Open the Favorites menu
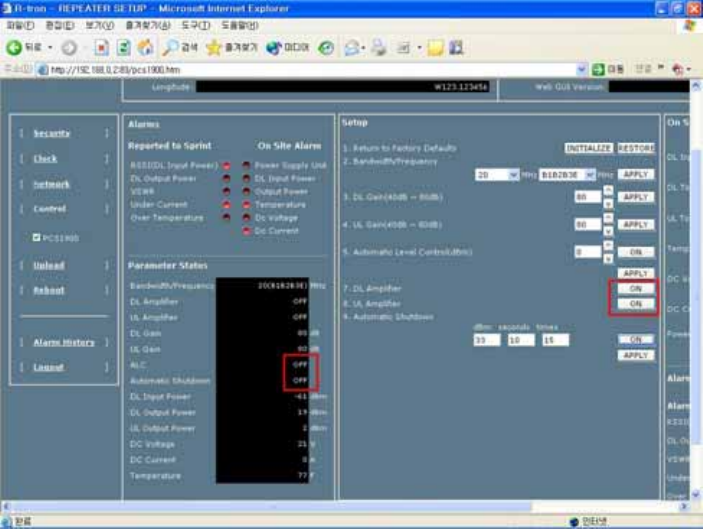 148,26
